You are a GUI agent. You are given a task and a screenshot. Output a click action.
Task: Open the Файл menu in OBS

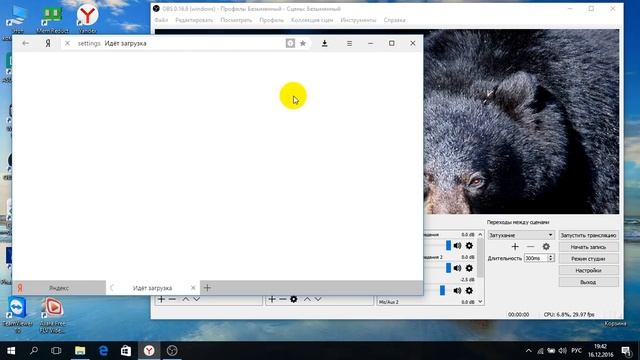[161, 20]
